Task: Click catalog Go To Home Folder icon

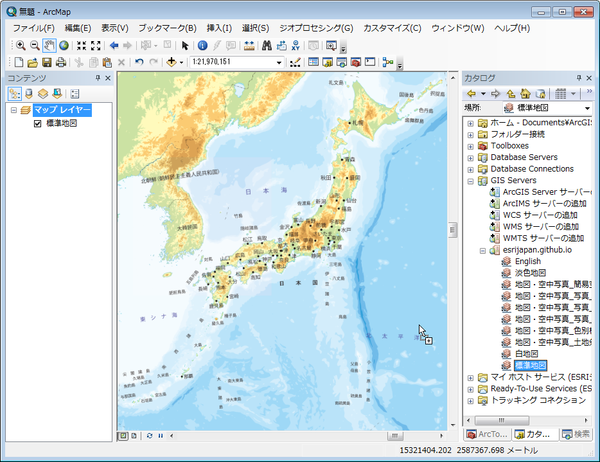Action: click(525, 93)
